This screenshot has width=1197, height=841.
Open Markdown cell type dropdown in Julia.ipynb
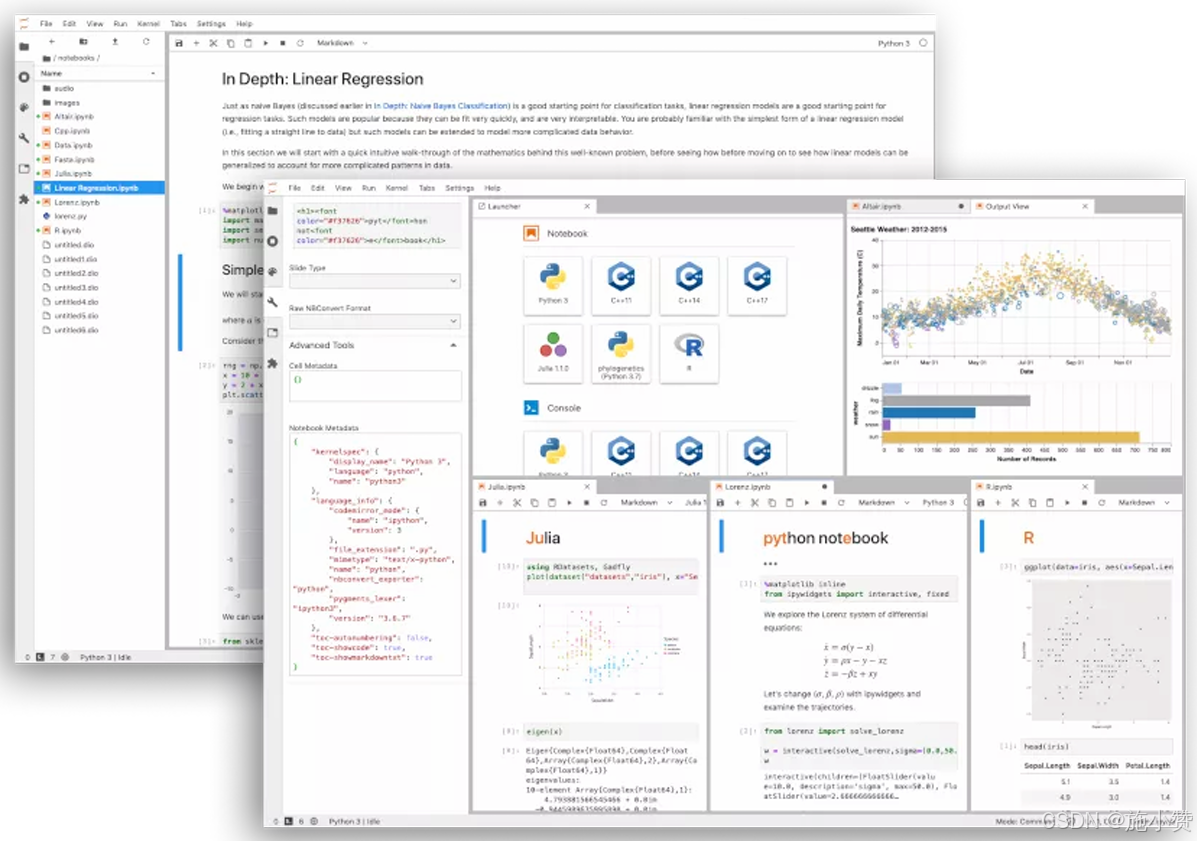[x=646, y=503]
